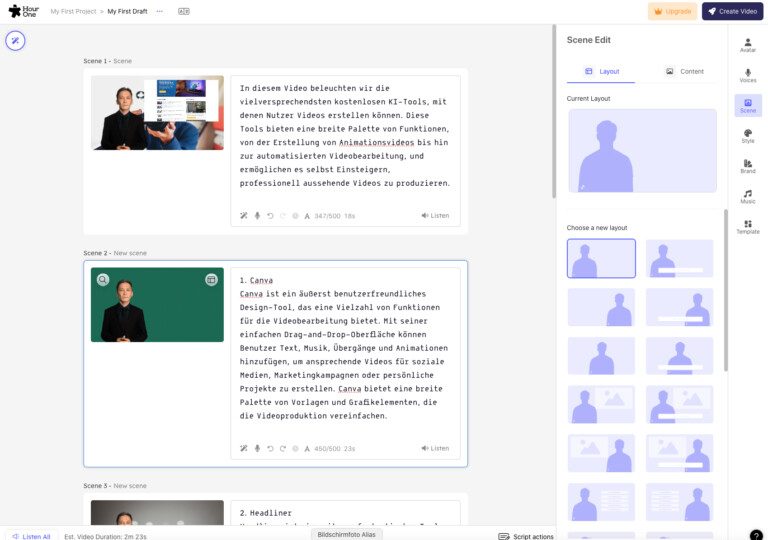Click the magic wand icon in Scene 1

click(243, 216)
